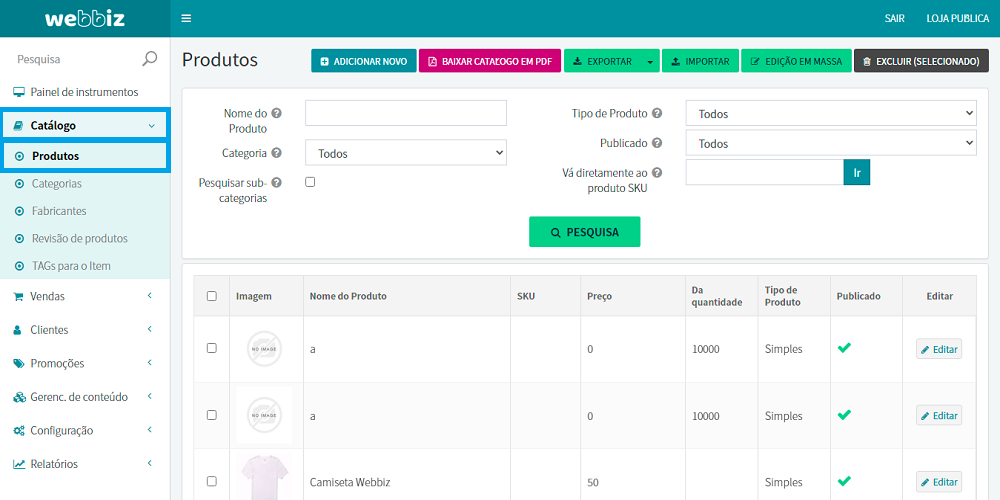Click the Adicionar Novo button
The width and height of the screenshot is (1000, 500).
tap(363, 62)
